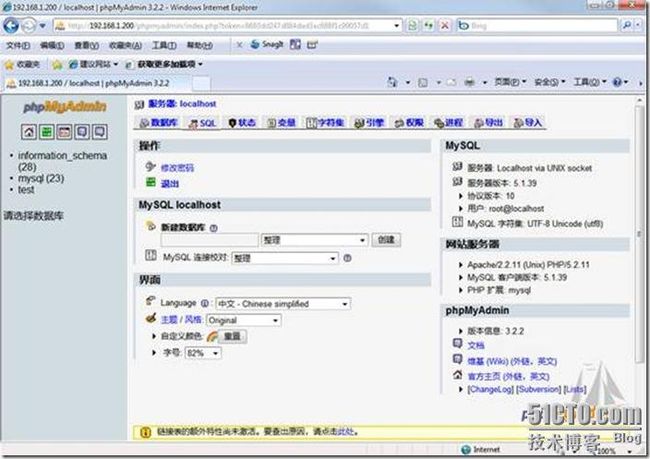Click the phpMyAdmin Home icon in sidebar
The width and height of the screenshot is (650, 459).
(29, 132)
